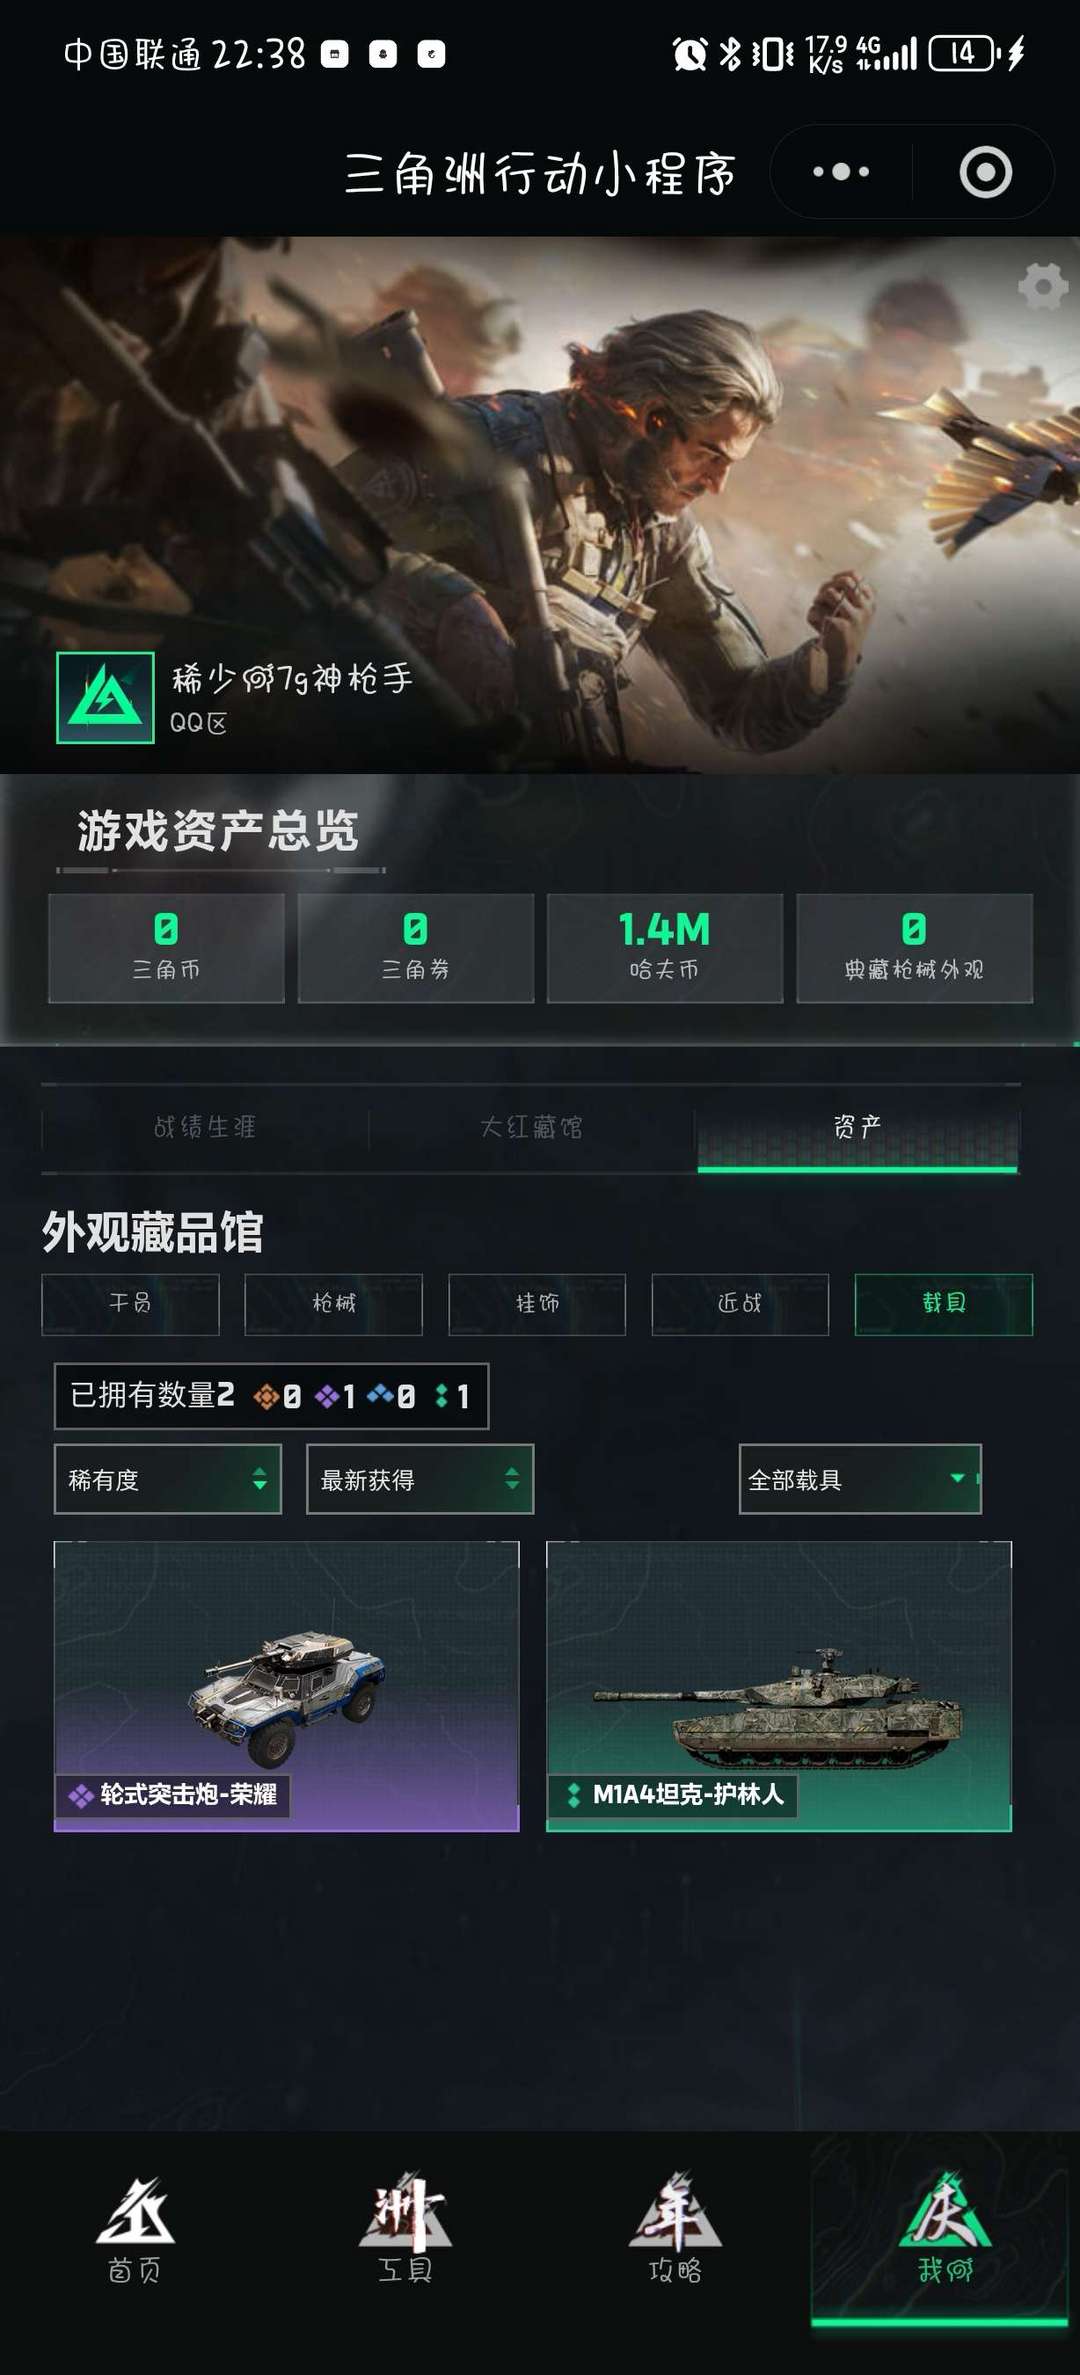Open the M1A4坦克-护林人 tank skin card
Screen dimensions: 1080x2375
pos(779,1686)
